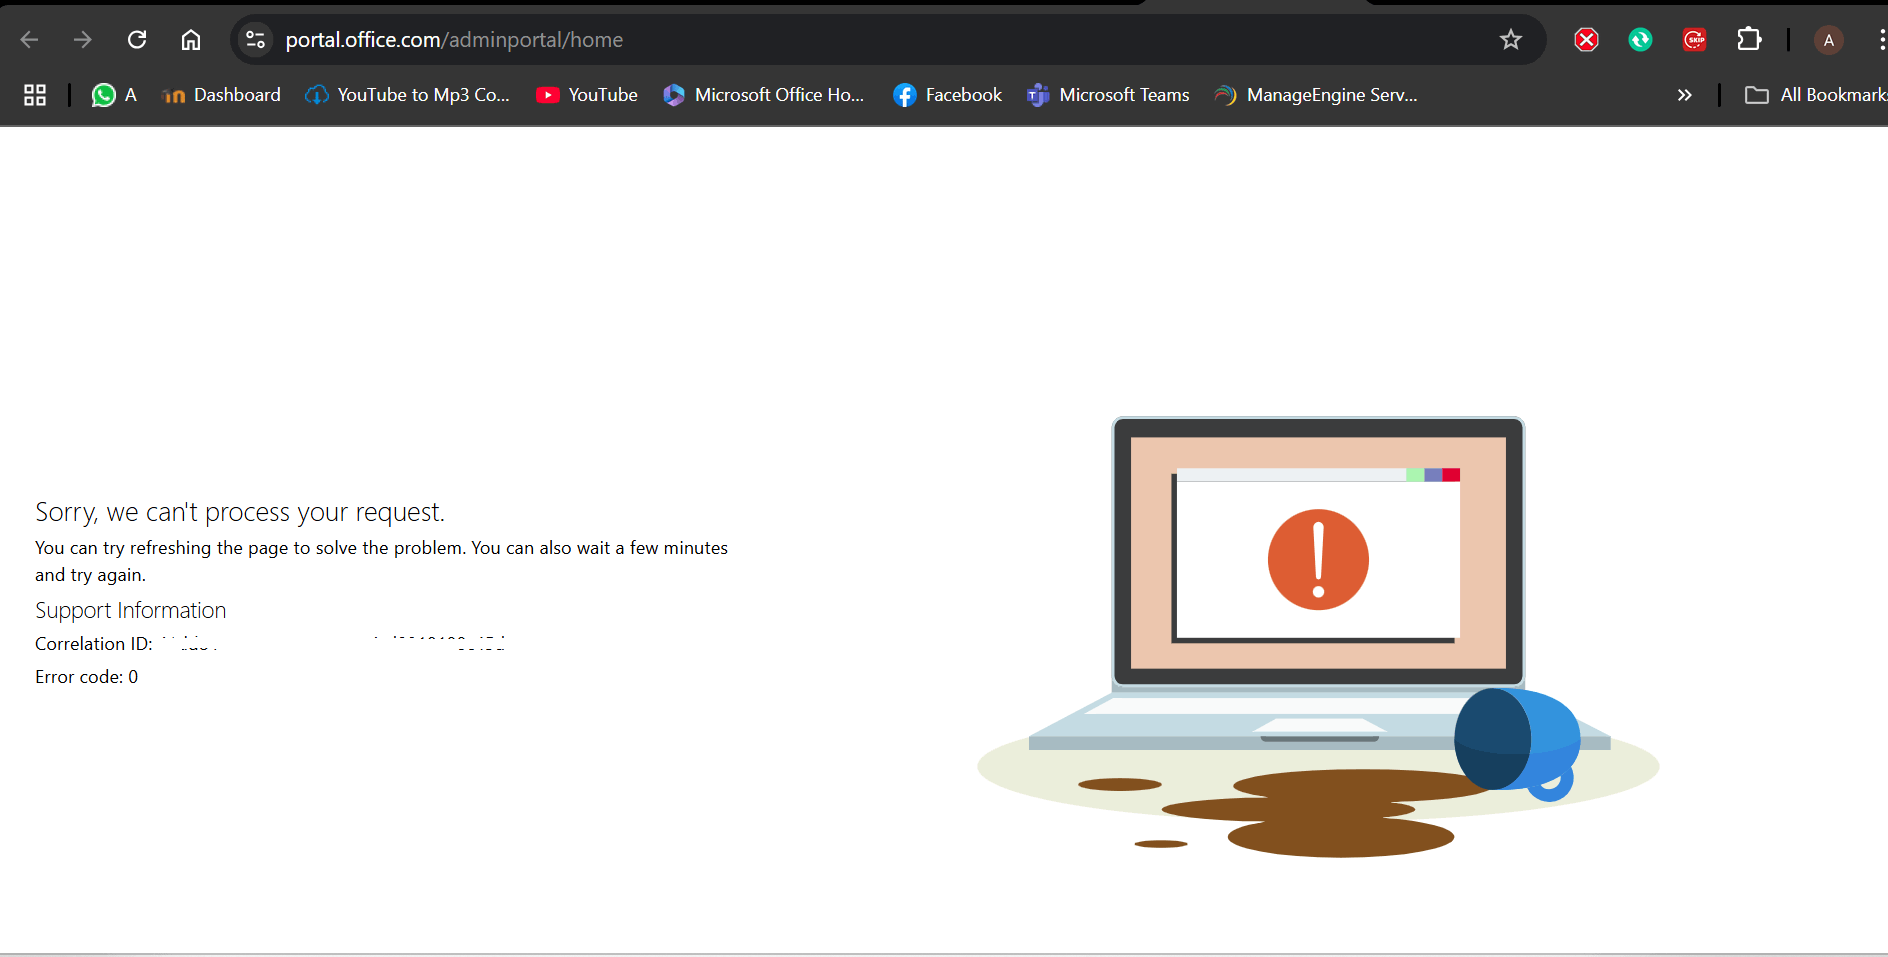
Task: Open WhatsApp bookmark labeled A
Action: [x=114, y=95]
